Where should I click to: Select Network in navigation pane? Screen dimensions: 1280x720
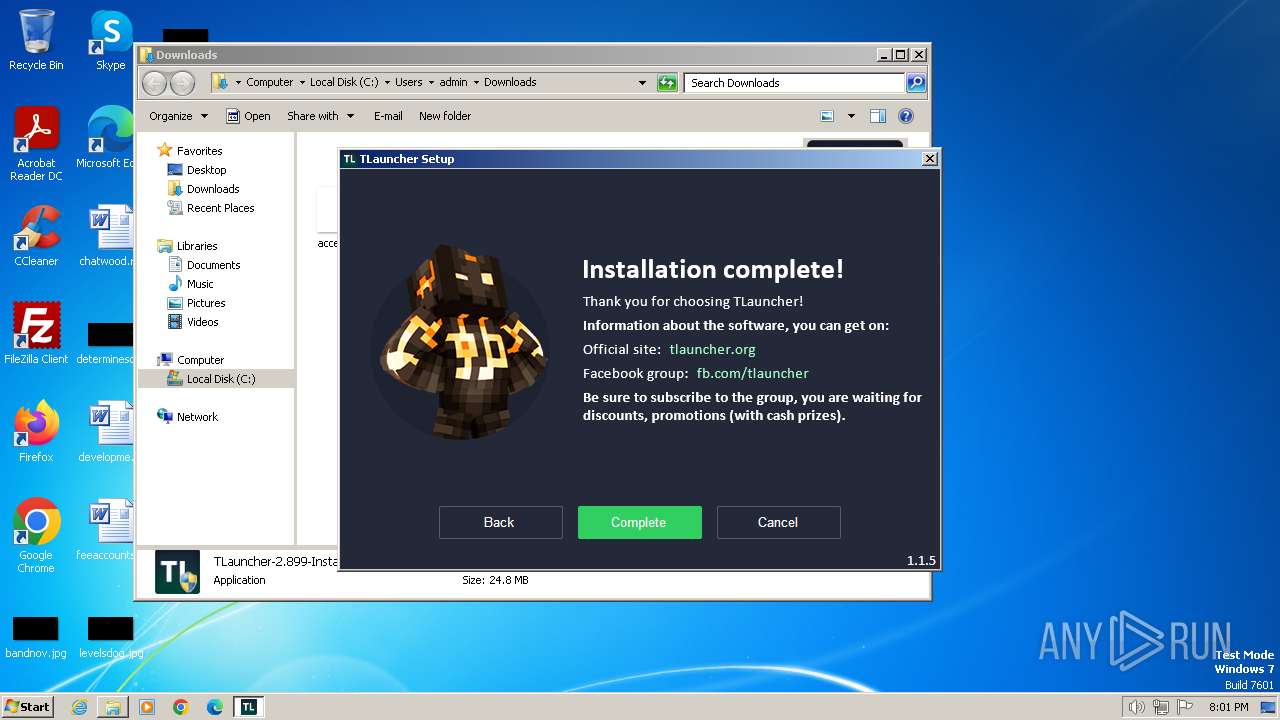coord(197,417)
